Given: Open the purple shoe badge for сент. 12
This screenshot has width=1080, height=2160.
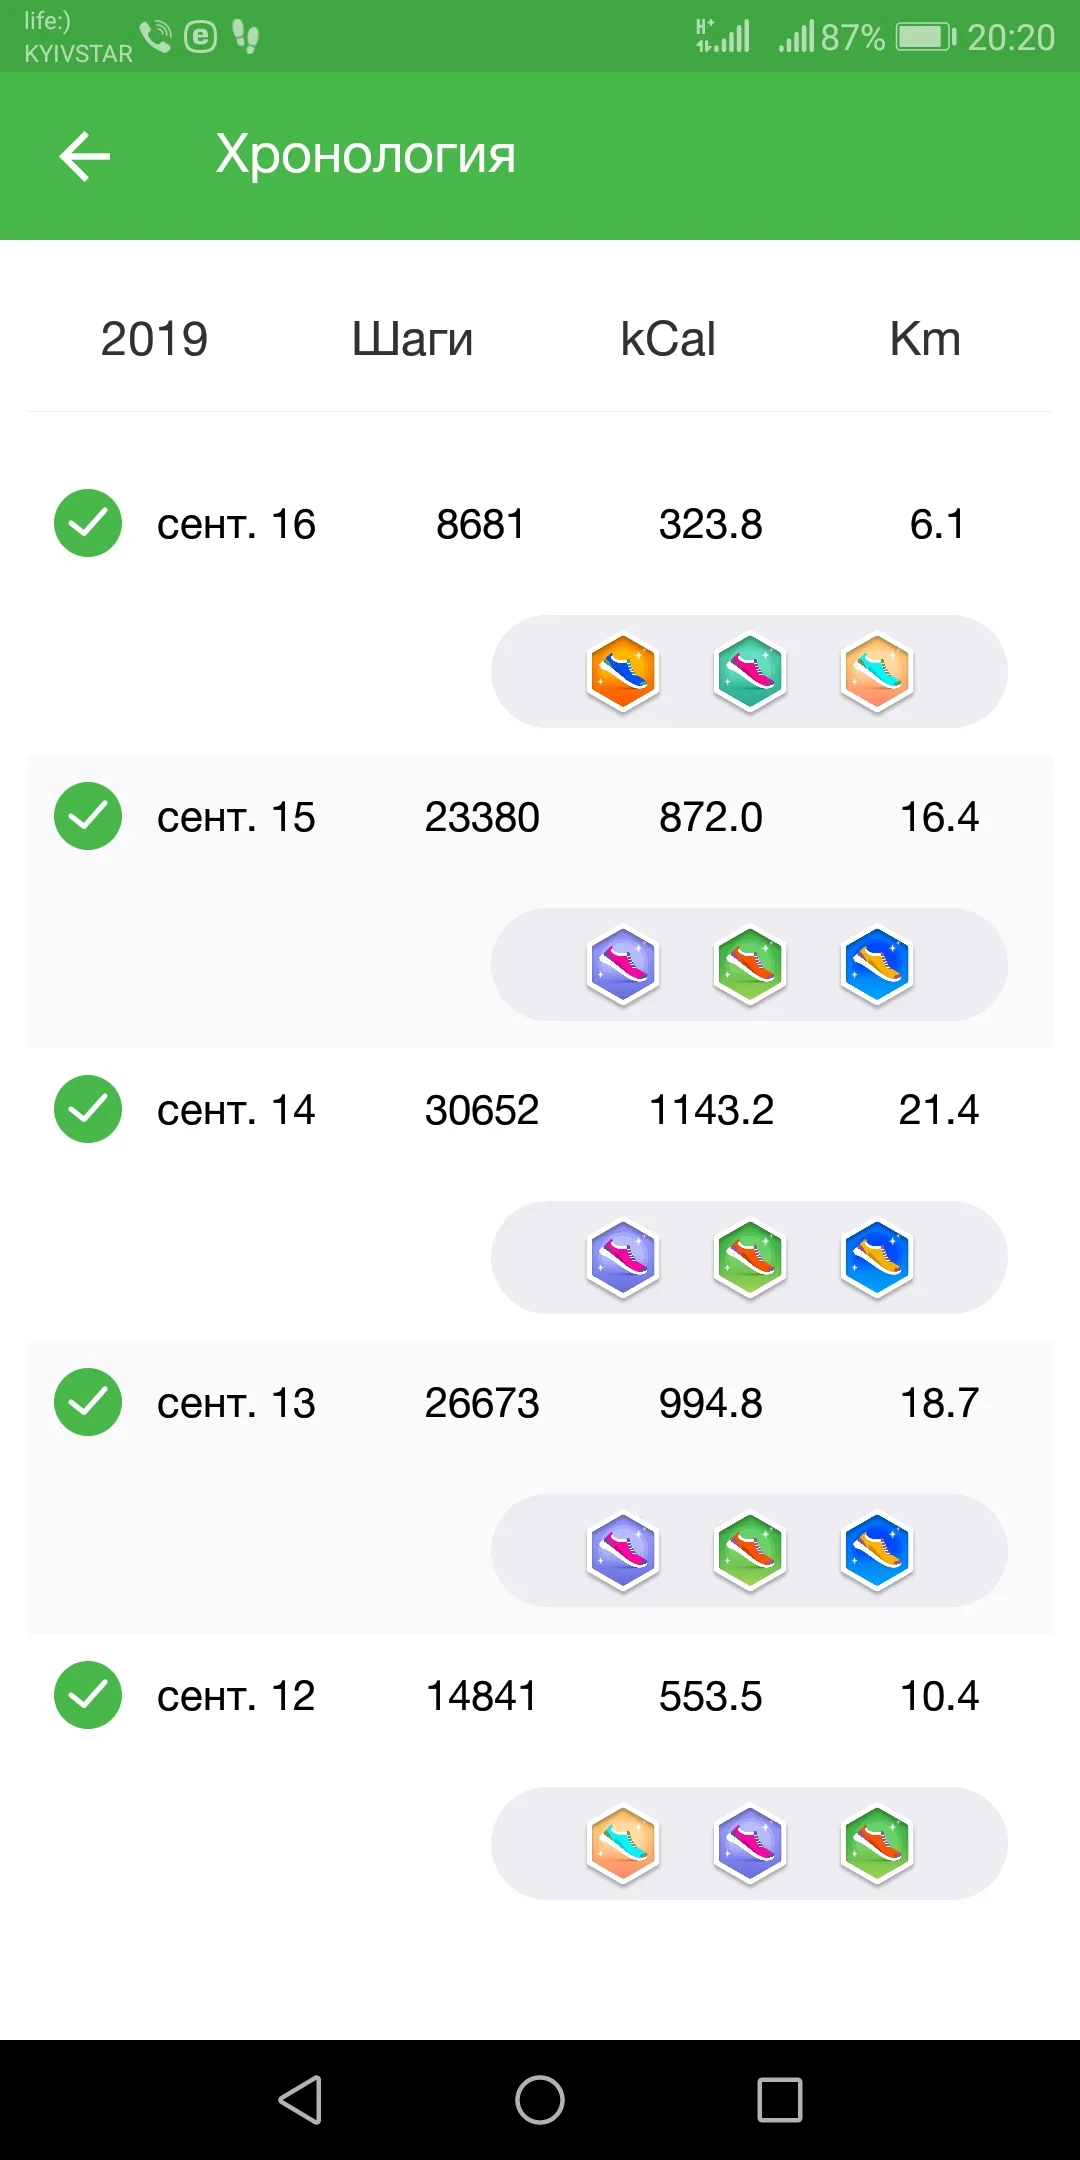Looking at the screenshot, I should tap(750, 1843).
